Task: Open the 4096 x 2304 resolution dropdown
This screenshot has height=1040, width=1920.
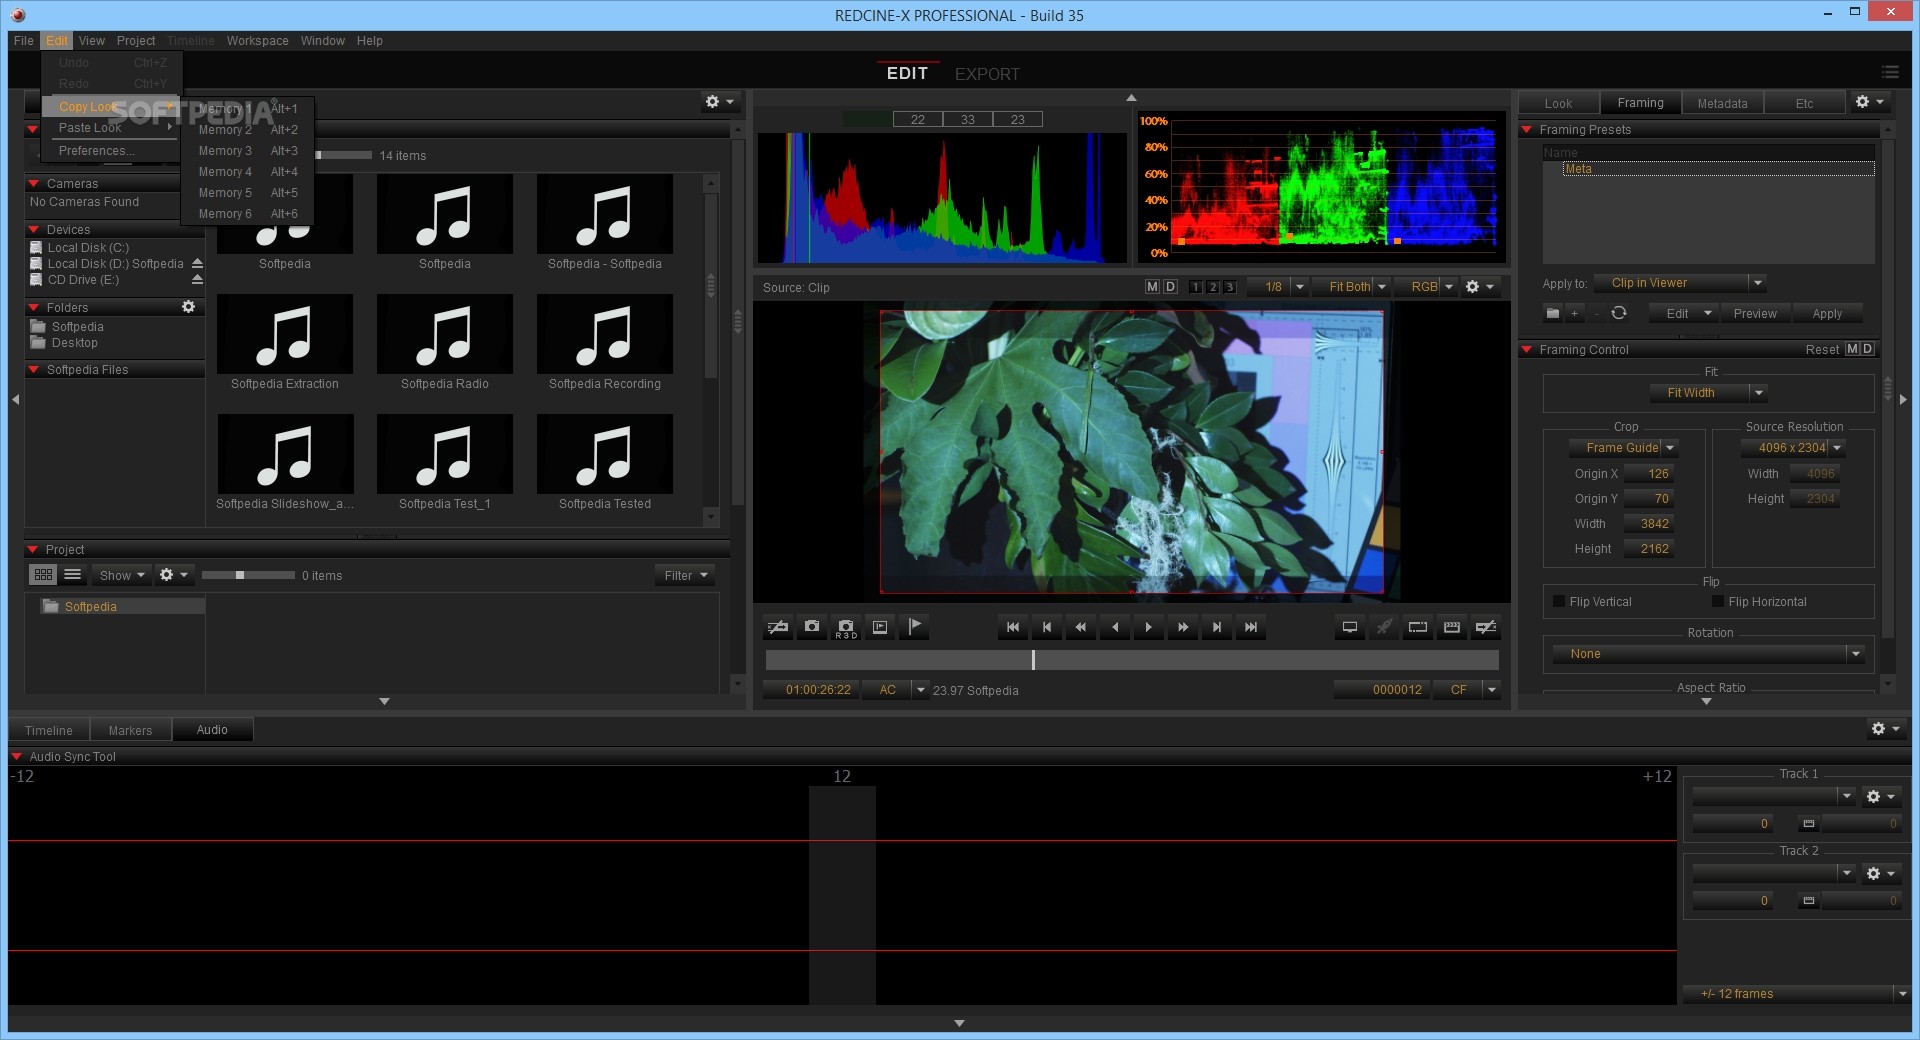Action: [x=1793, y=448]
